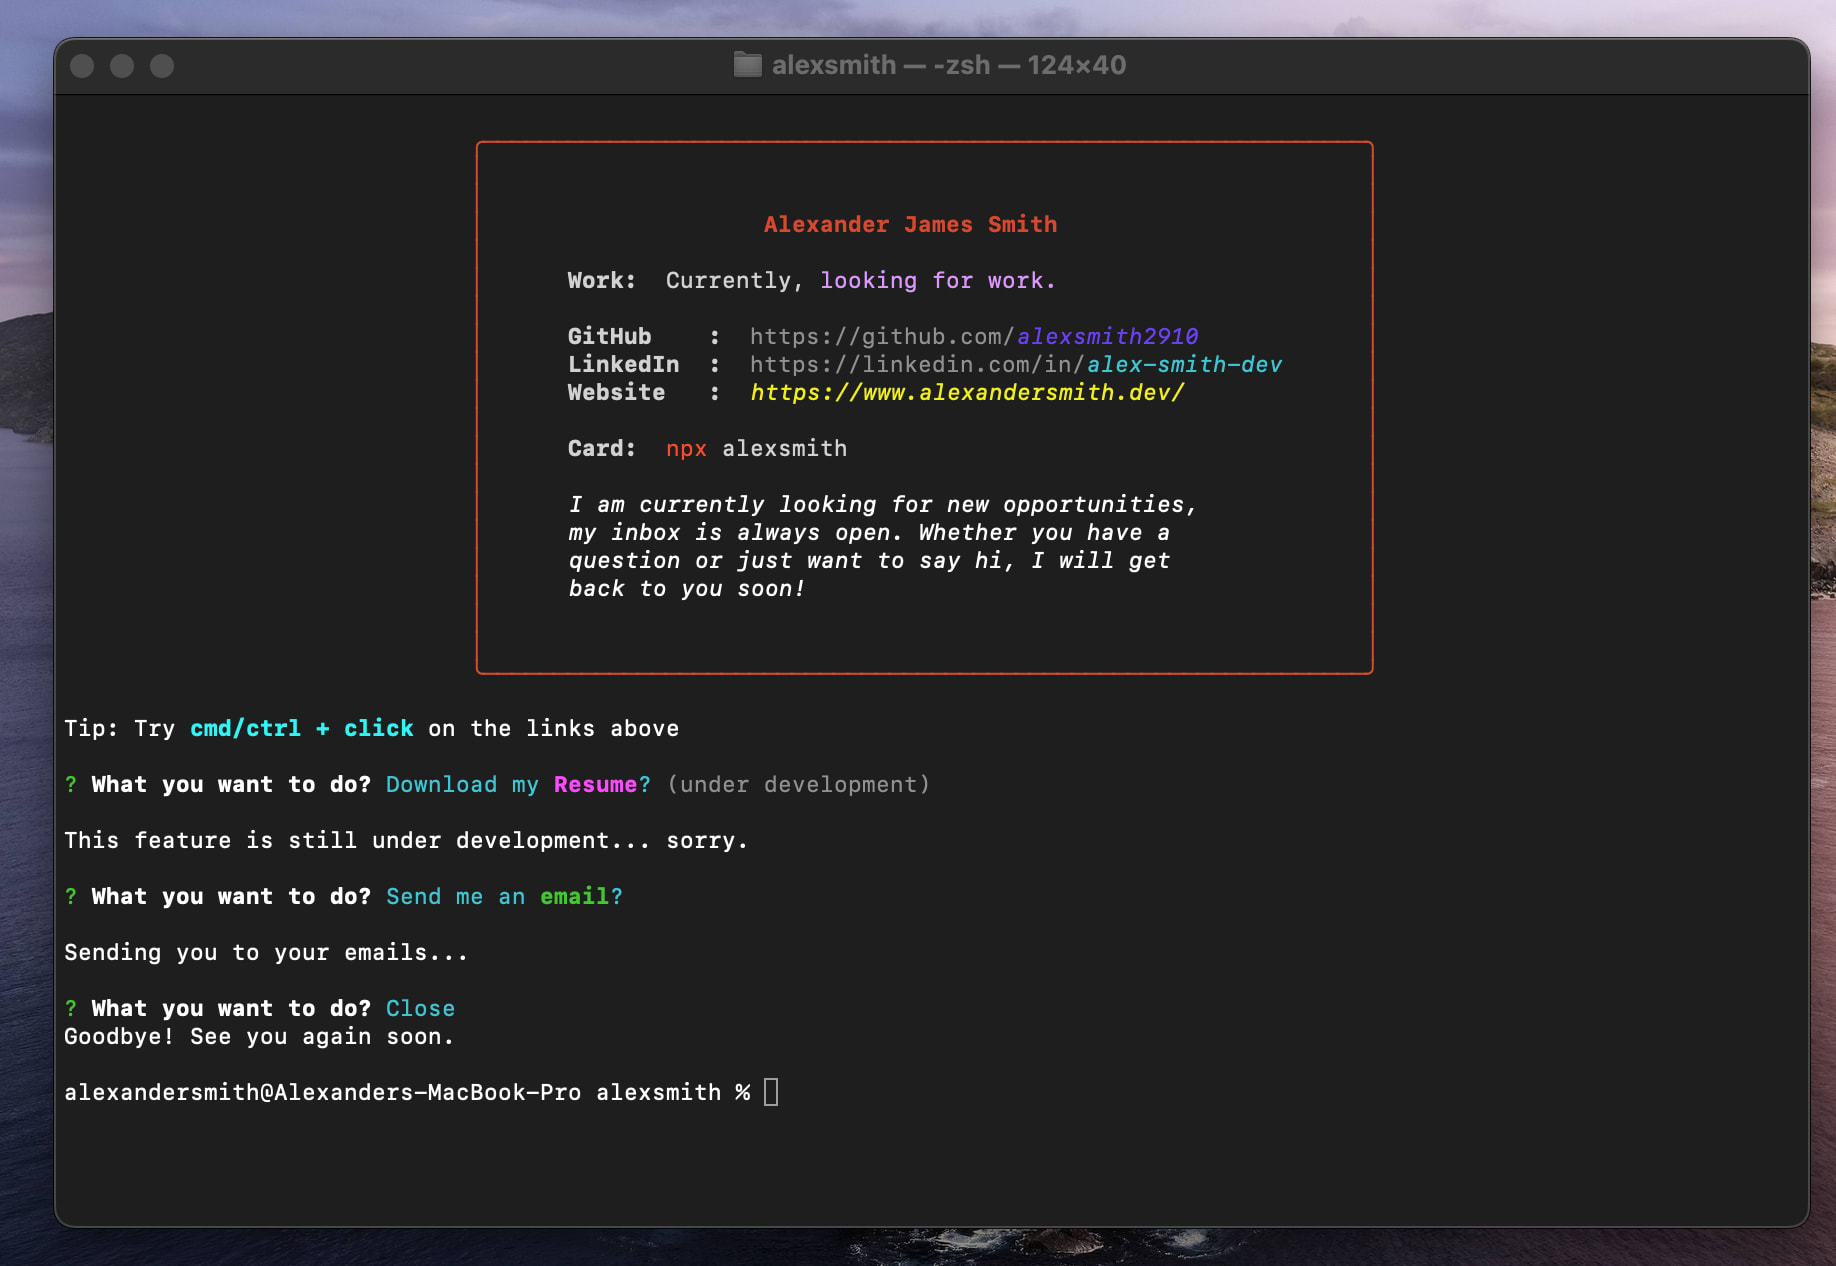Select the Send me an email option
Viewport: 1836px width, 1266px height.
(498, 896)
